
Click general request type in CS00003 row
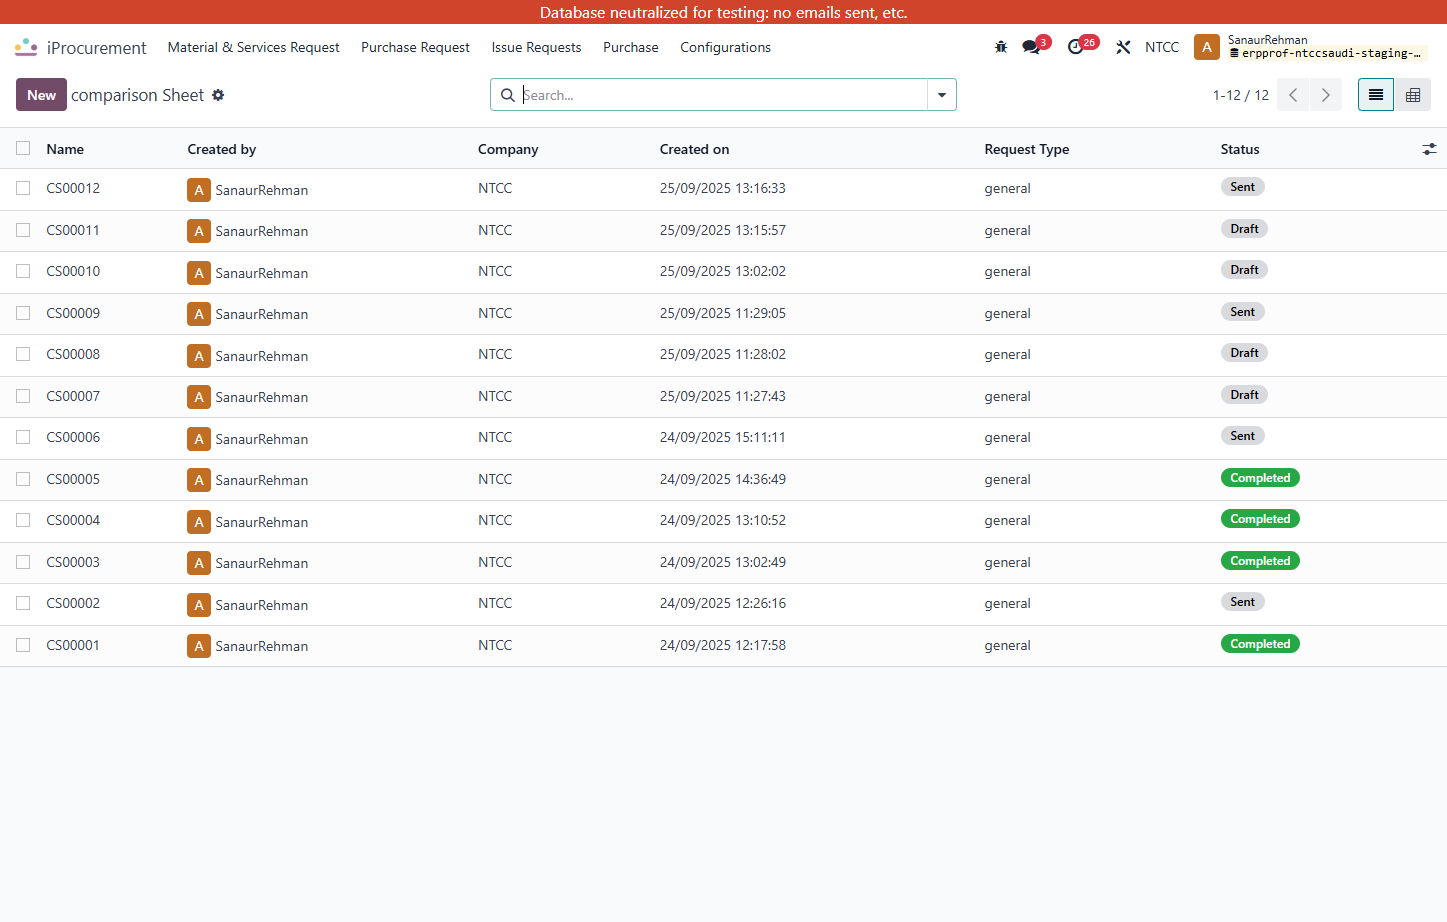coord(1007,562)
